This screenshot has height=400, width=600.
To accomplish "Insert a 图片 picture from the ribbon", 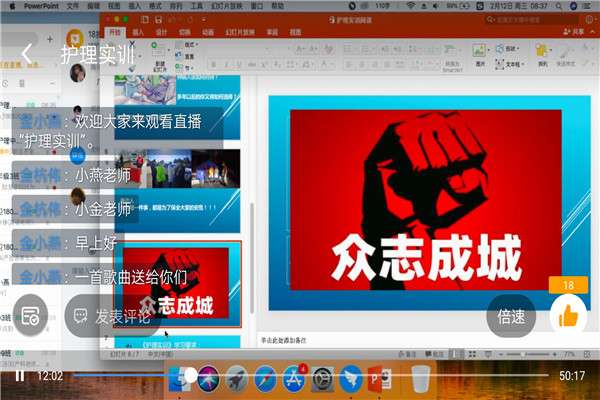I will pyautogui.click(x=479, y=55).
